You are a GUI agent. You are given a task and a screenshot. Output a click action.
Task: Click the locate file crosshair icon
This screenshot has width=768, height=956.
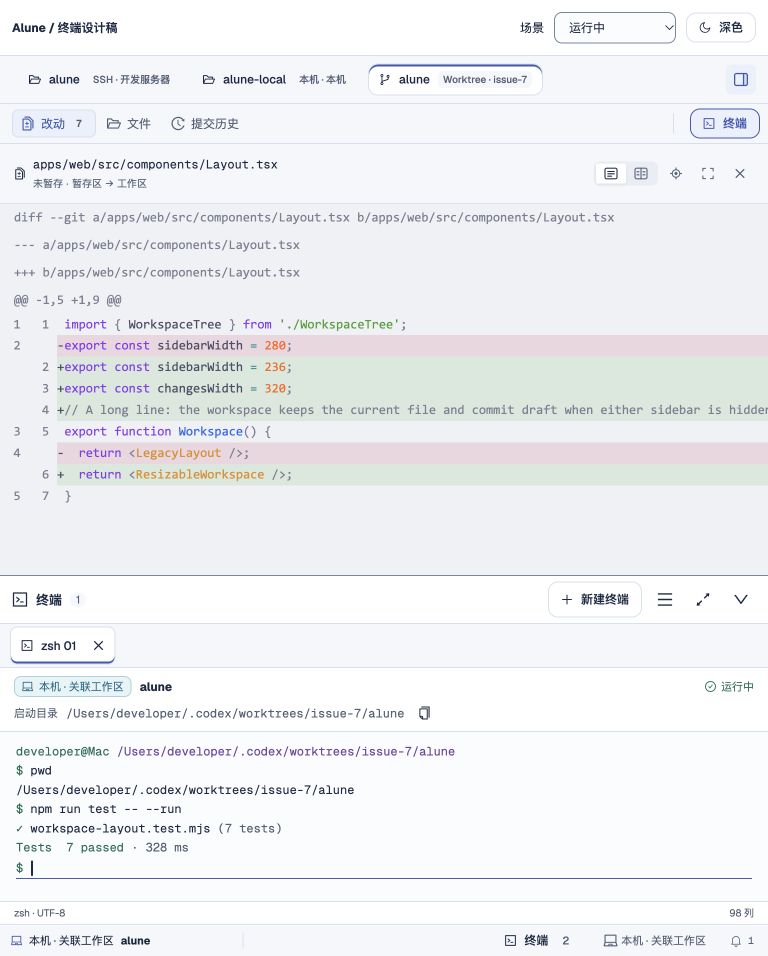pos(676,174)
